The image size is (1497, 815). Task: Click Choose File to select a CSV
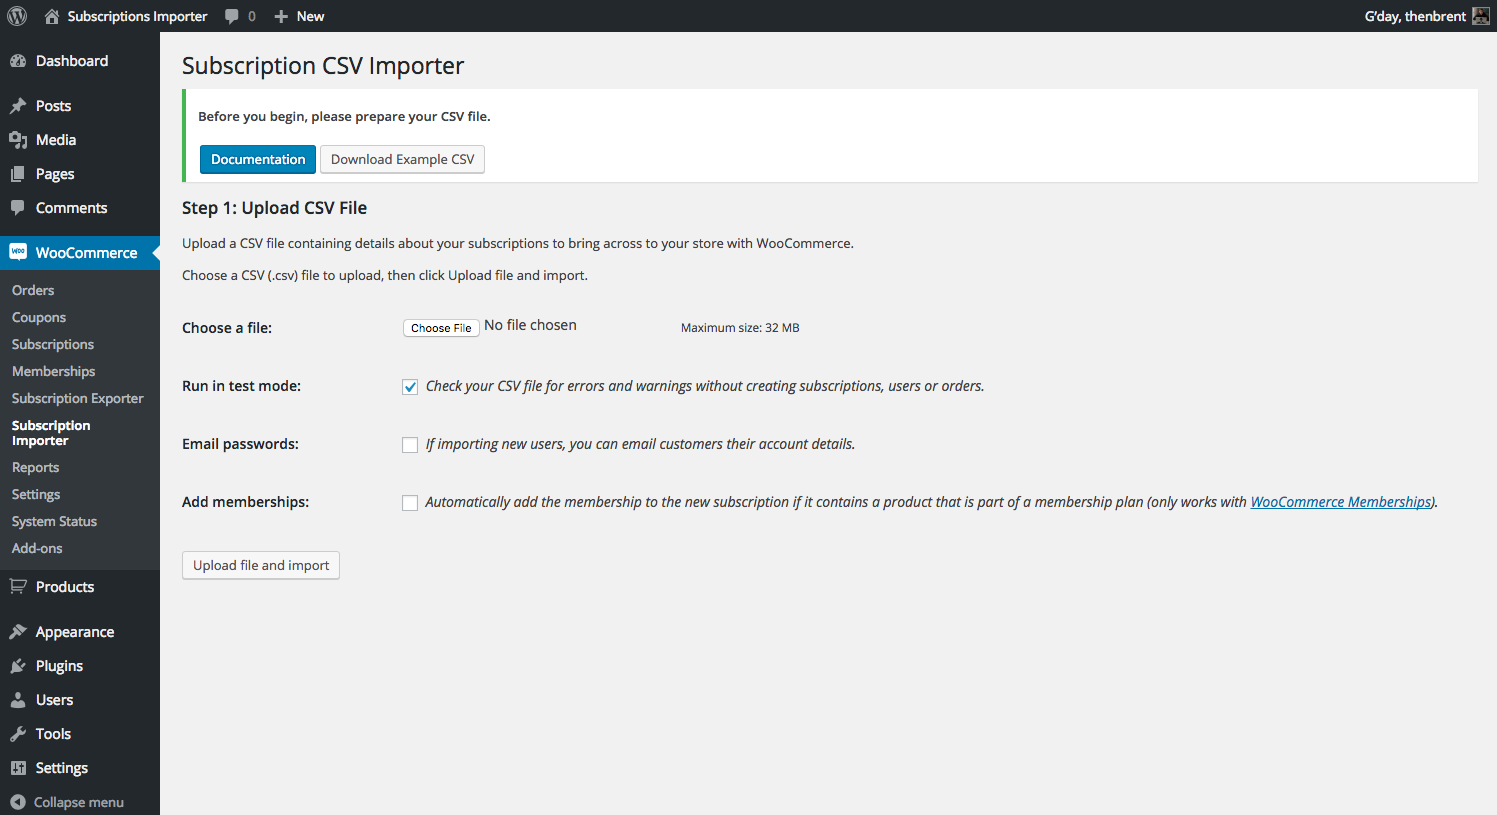pyautogui.click(x=441, y=328)
